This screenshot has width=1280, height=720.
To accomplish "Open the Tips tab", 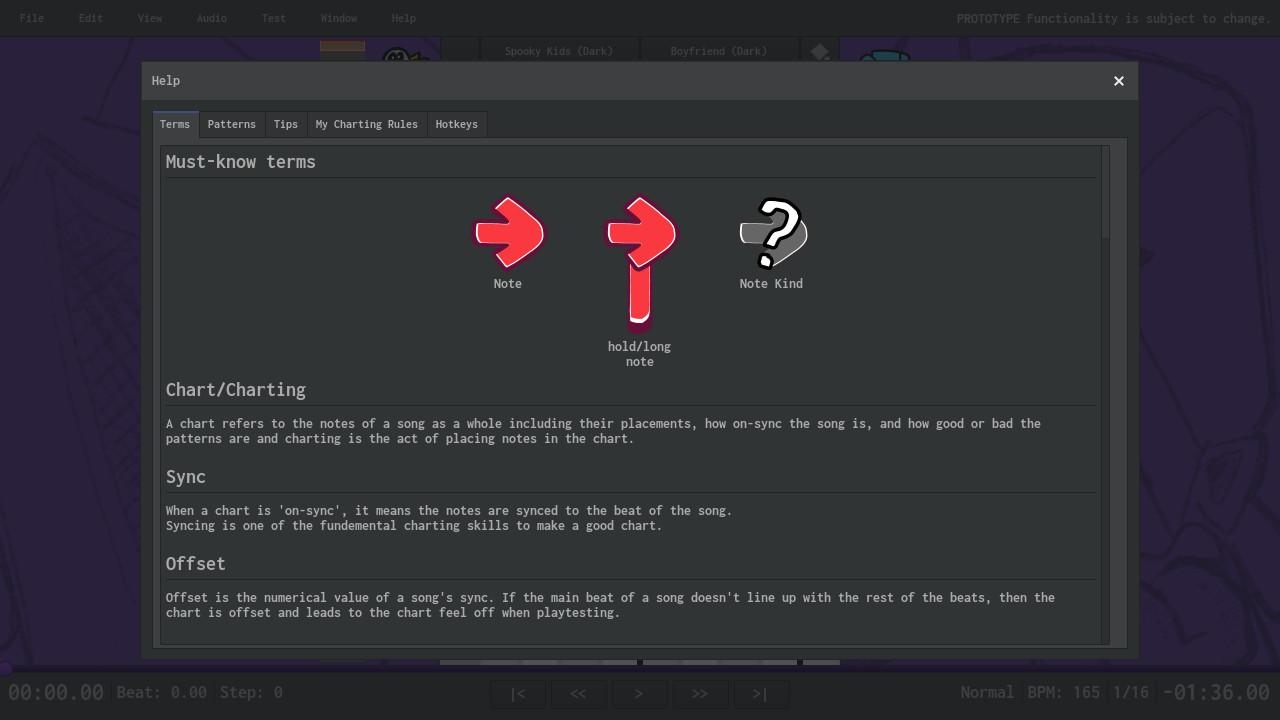I will point(286,124).
